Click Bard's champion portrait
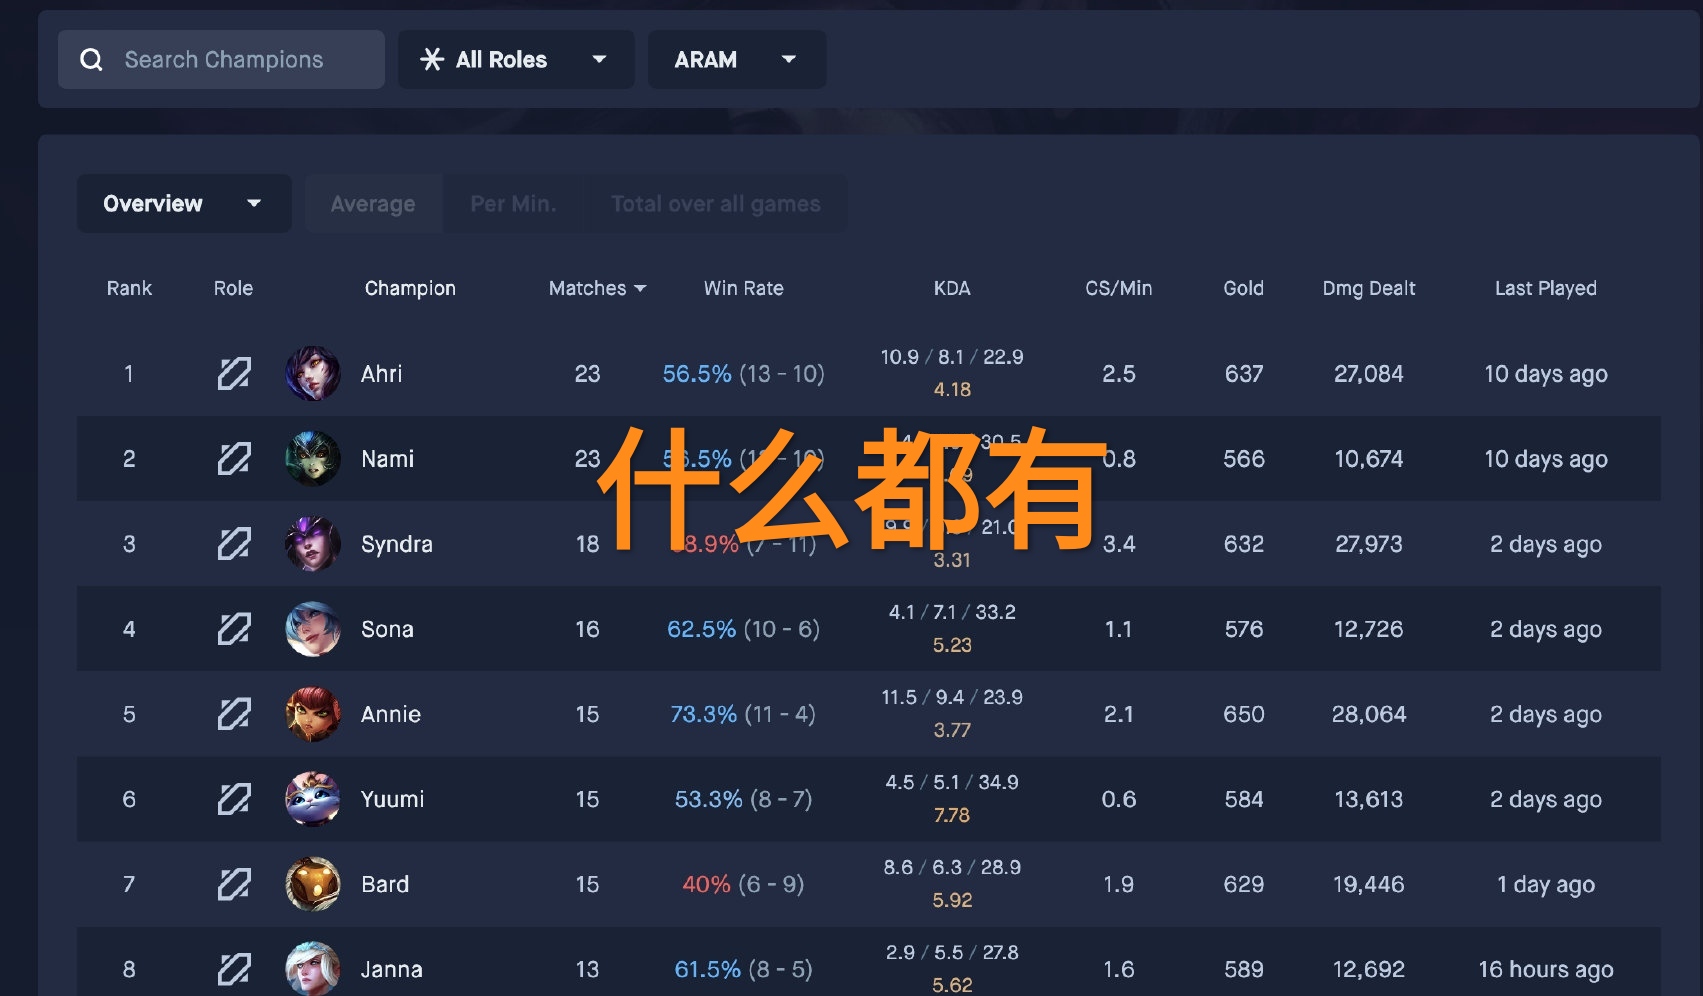This screenshot has width=1703, height=996. (x=312, y=883)
